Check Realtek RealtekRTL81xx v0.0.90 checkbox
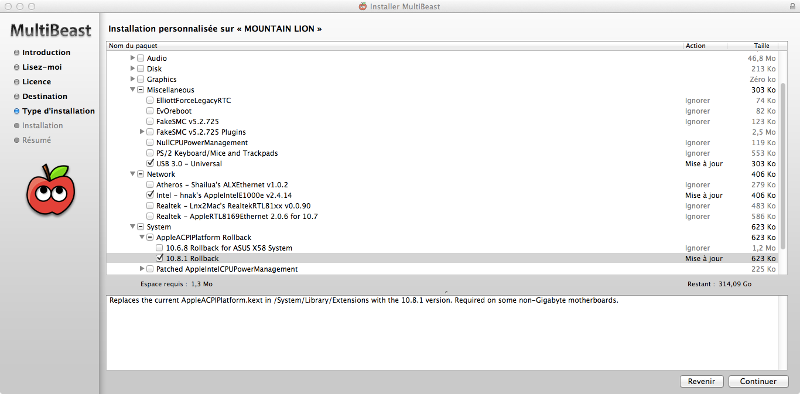800x394 pixels. click(149, 206)
